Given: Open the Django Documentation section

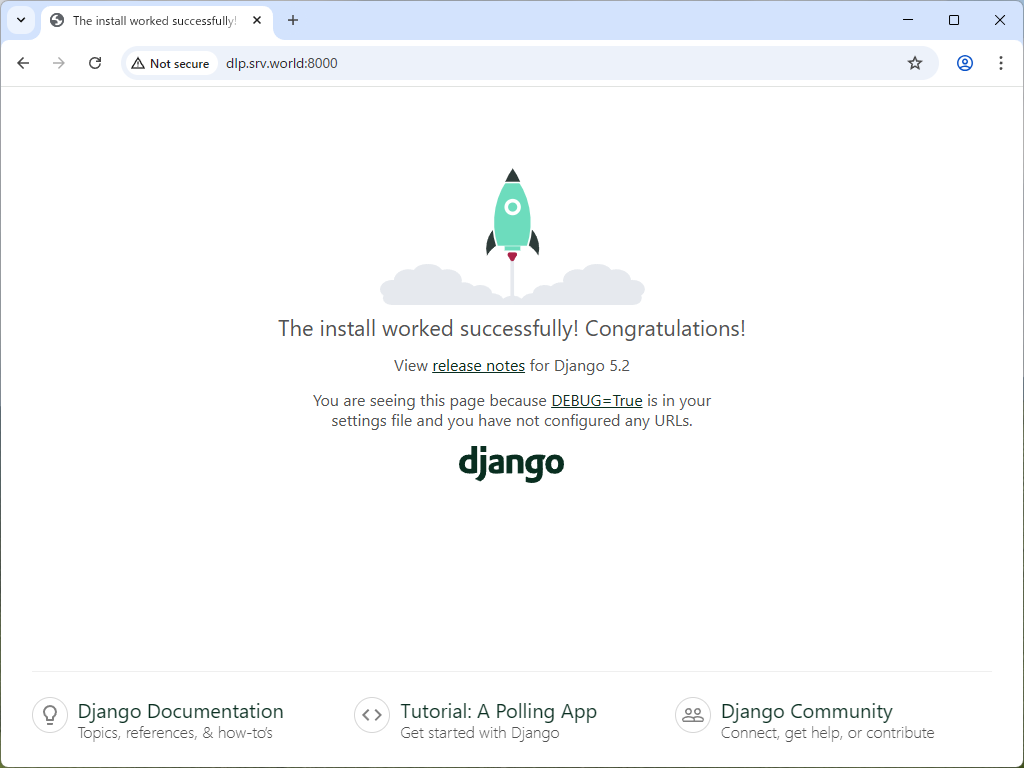Looking at the screenshot, I should click(x=180, y=711).
